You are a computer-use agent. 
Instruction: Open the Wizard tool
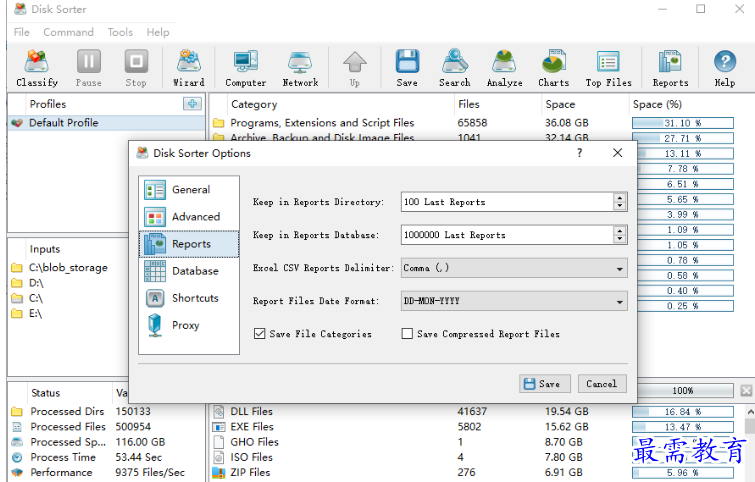[189, 68]
